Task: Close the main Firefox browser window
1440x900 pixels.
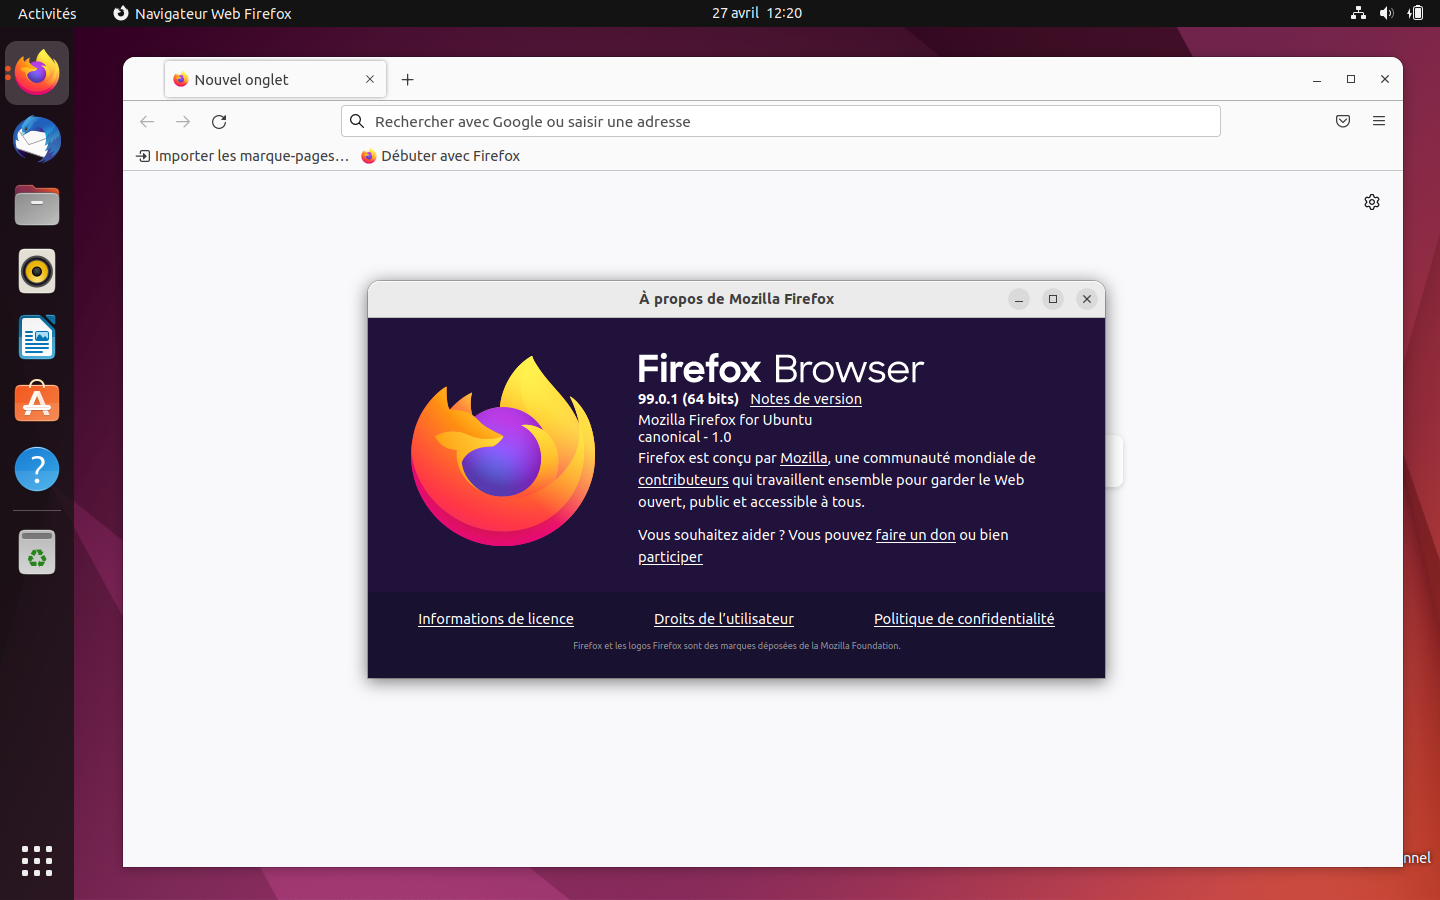Action: (x=1385, y=79)
